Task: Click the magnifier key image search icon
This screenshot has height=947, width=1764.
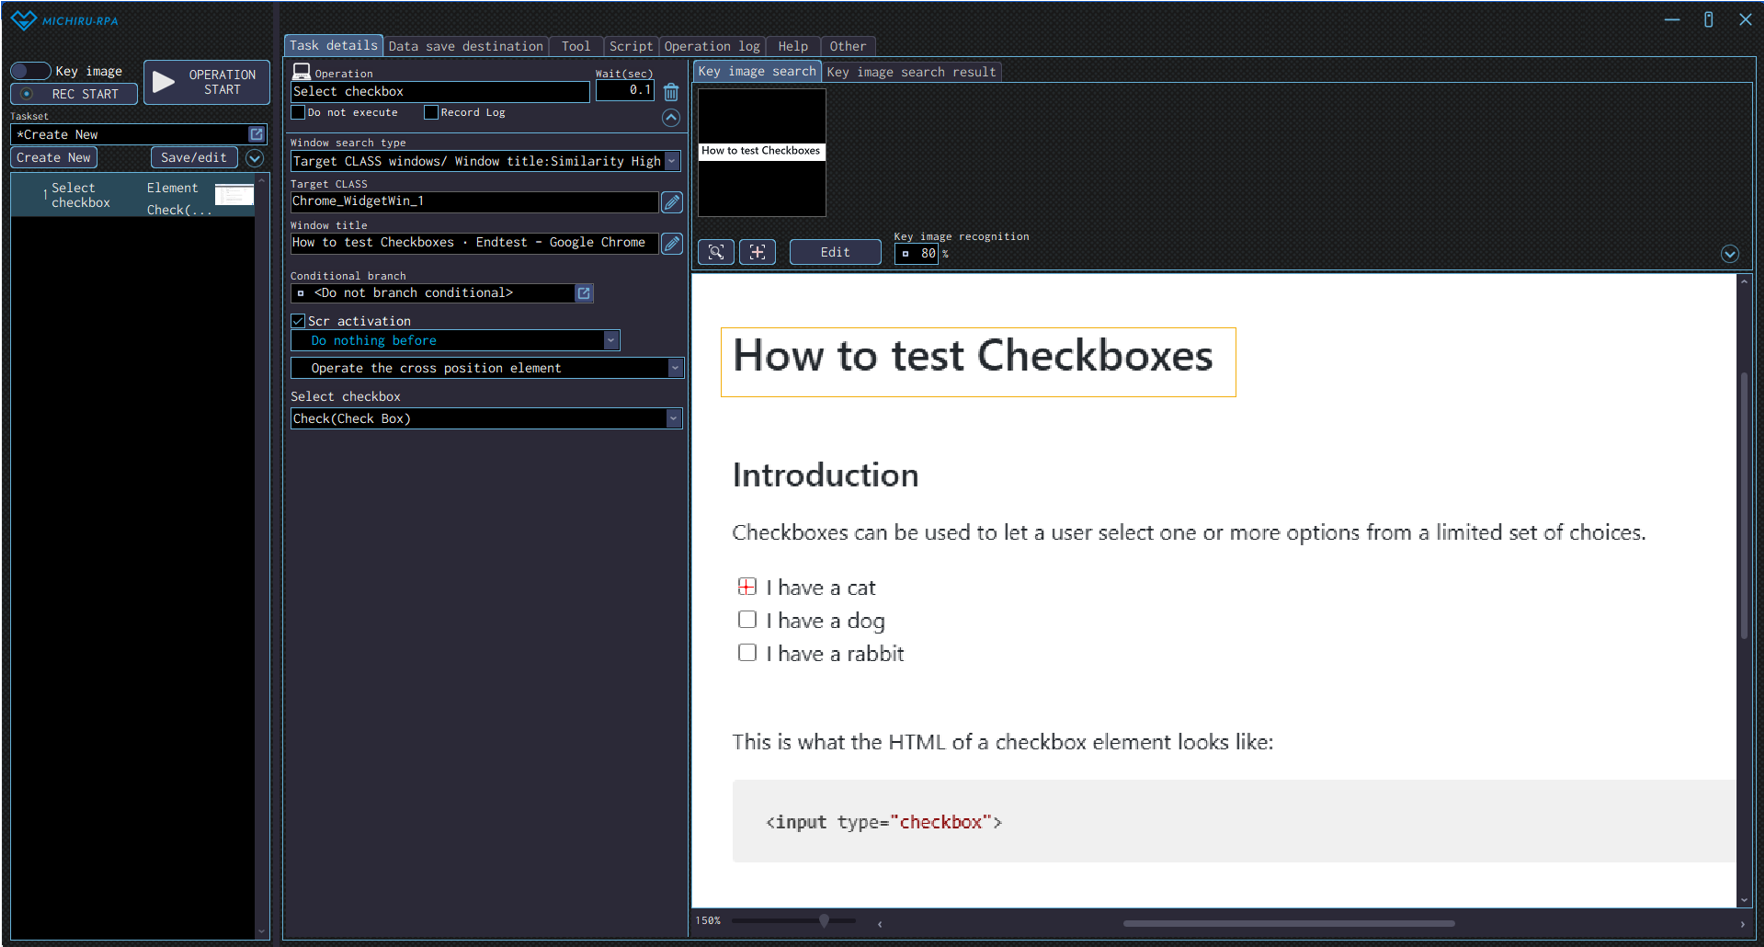Action: pyautogui.click(x=716, y=252)
